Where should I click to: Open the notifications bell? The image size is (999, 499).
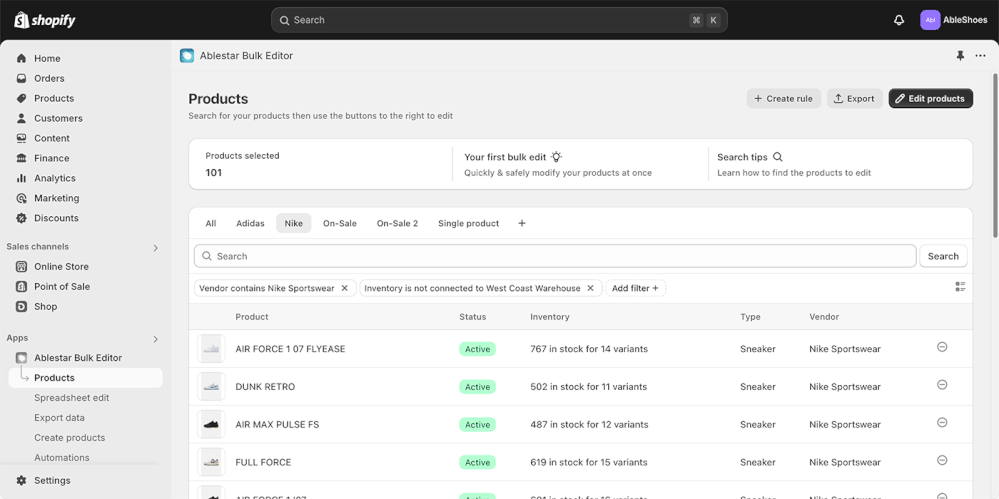[899, 20]
